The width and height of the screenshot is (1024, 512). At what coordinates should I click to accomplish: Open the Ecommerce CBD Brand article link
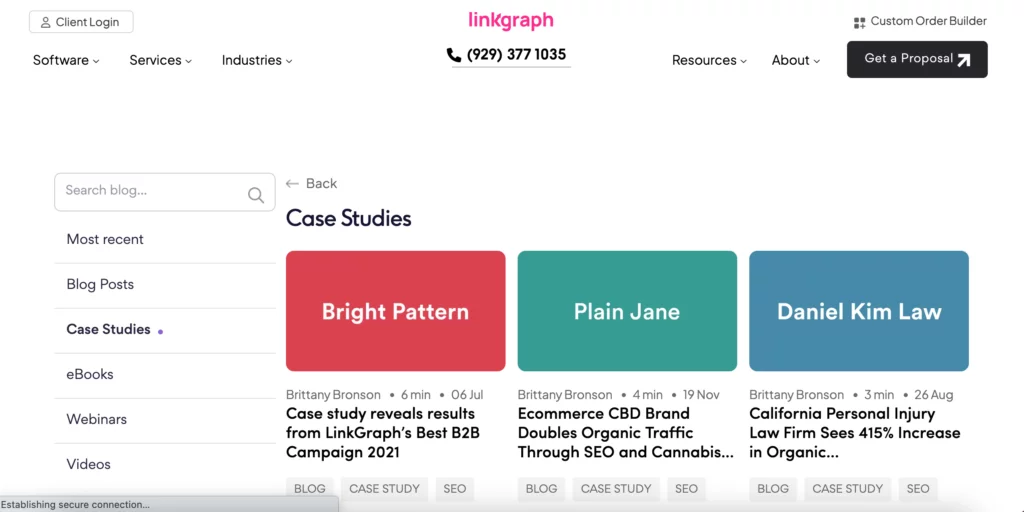point(625,433)
